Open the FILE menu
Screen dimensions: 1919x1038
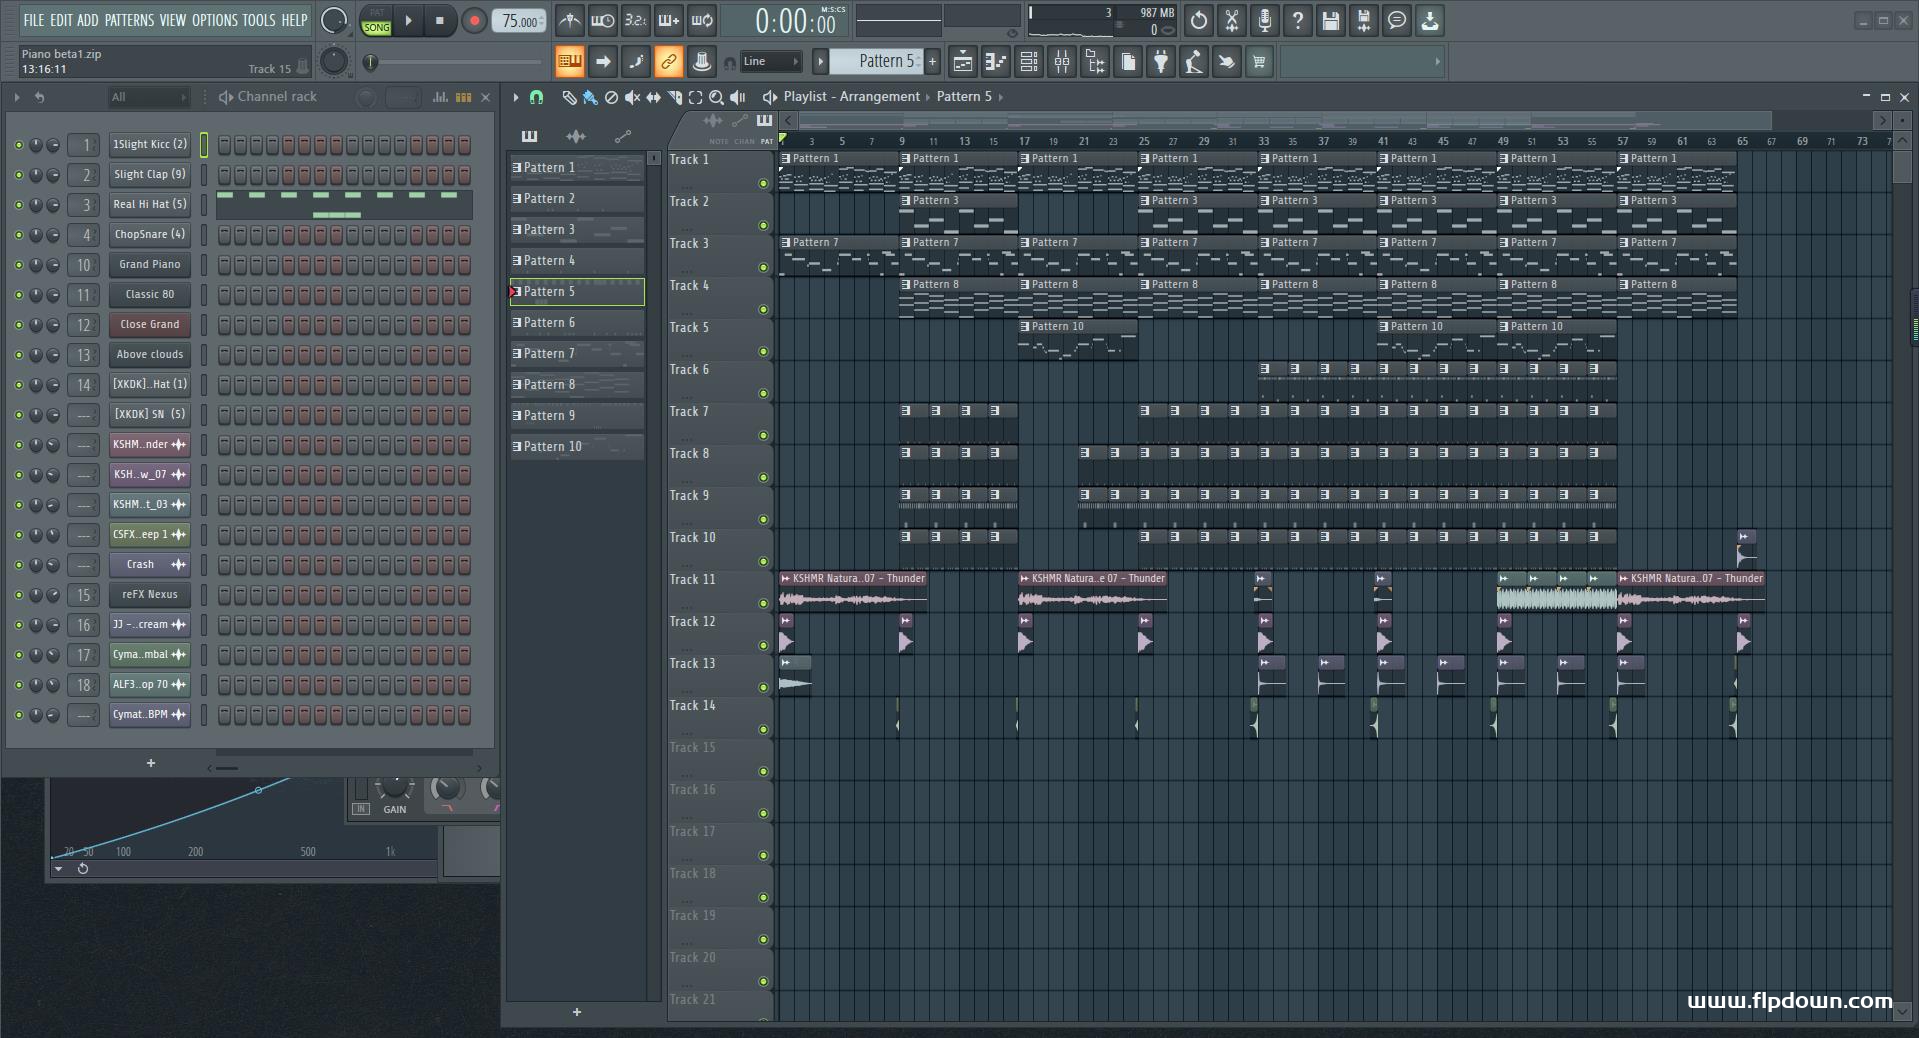coord(34,20)
